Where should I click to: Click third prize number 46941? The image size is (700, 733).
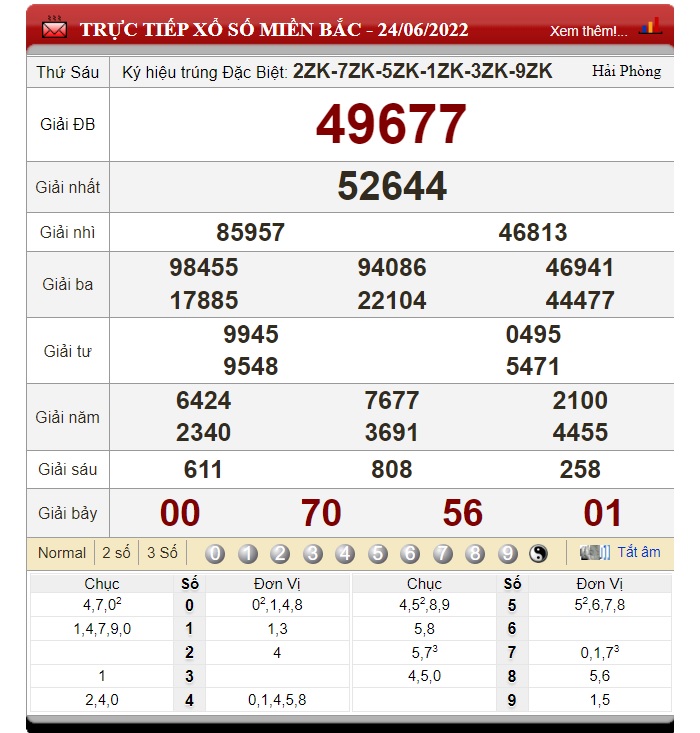579,267
